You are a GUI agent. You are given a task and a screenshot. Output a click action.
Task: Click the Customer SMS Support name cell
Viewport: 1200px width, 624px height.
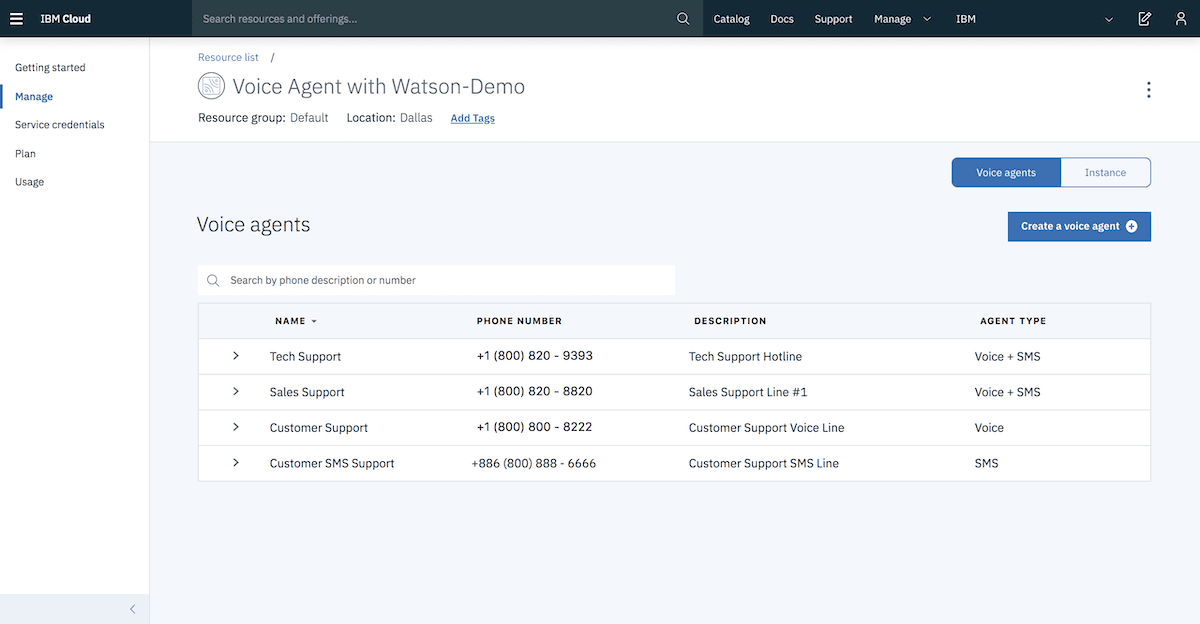click(x=332, y=464)
